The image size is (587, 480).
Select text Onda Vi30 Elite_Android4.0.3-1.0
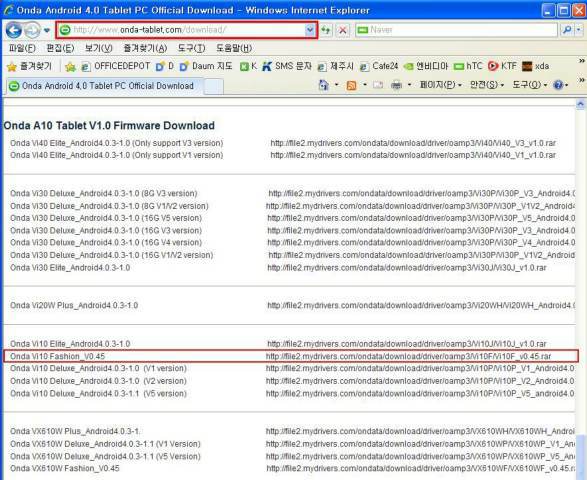pos(70,268)
